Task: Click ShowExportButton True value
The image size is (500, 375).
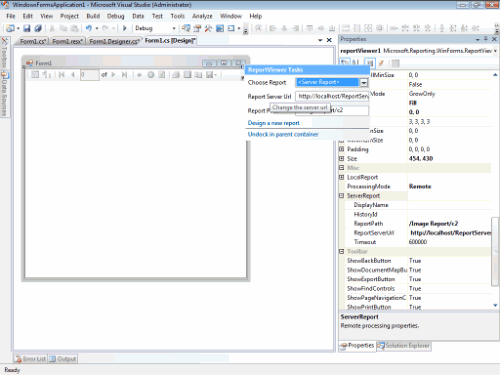Action: pos(415,279)
